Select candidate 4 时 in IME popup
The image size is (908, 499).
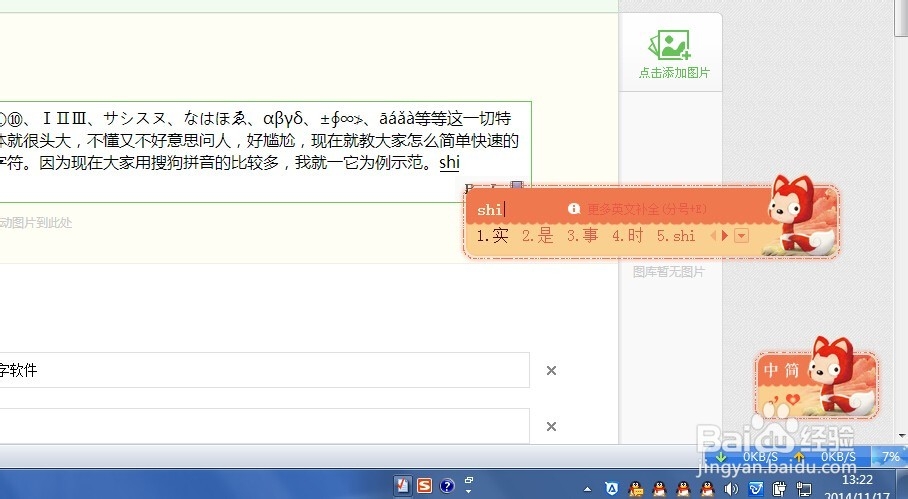[x=628, y=236]
